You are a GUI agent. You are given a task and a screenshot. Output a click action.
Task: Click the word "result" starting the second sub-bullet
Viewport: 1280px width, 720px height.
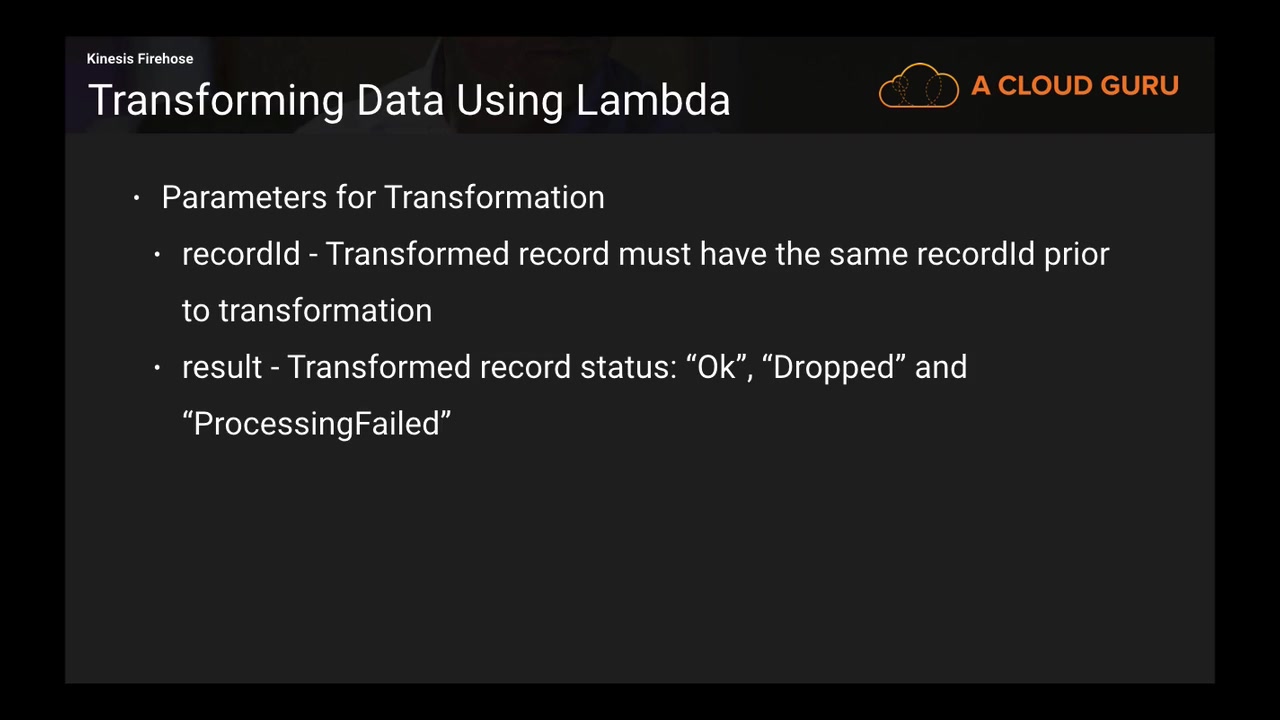click(222, 367)
